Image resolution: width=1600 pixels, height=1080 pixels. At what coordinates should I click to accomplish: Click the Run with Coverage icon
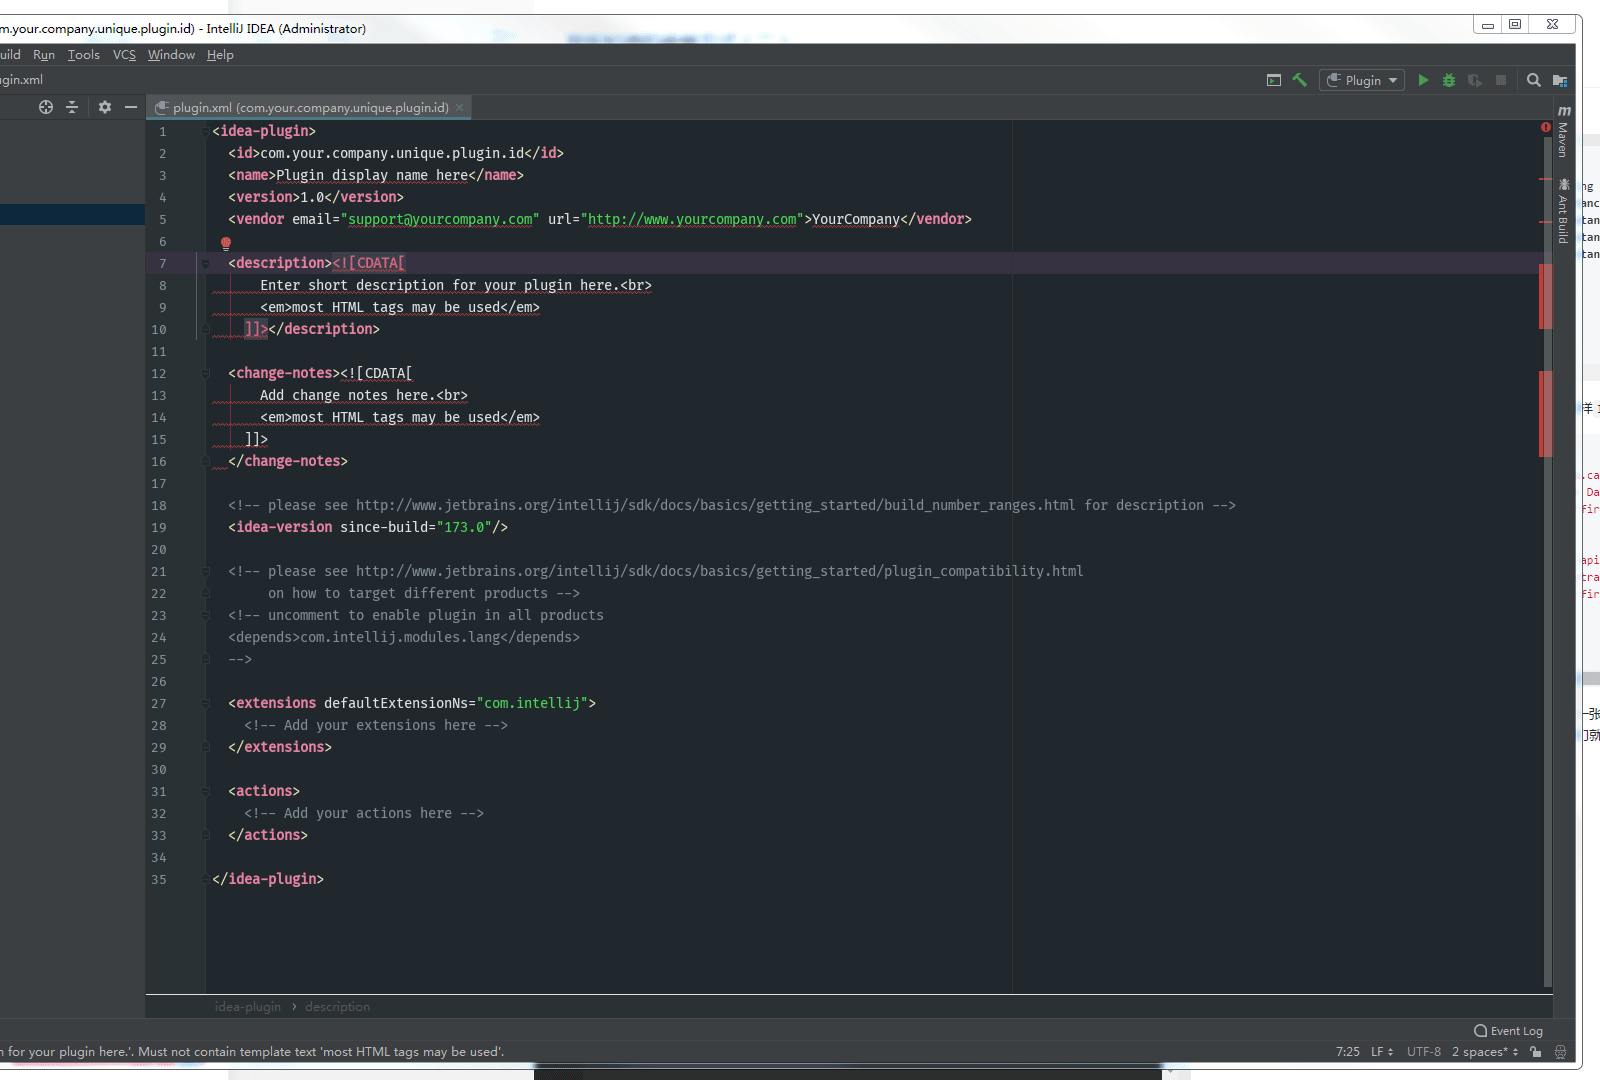(x=1475, y=80)
